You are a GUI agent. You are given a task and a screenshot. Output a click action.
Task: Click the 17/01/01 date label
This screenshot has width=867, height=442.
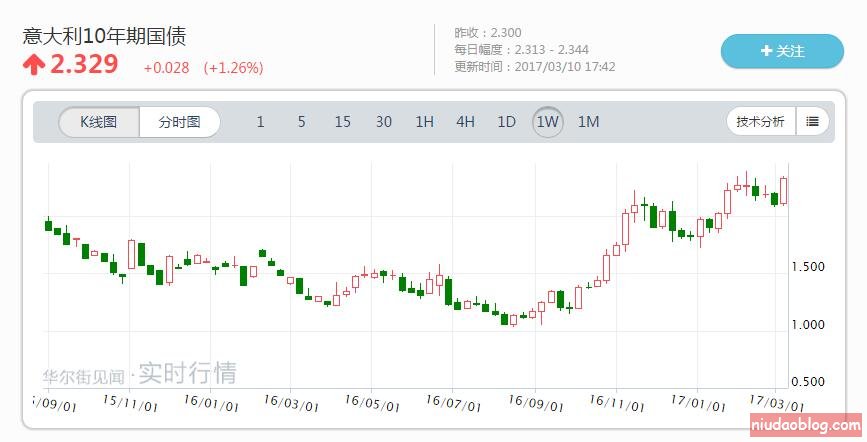[x=697, y=403]
